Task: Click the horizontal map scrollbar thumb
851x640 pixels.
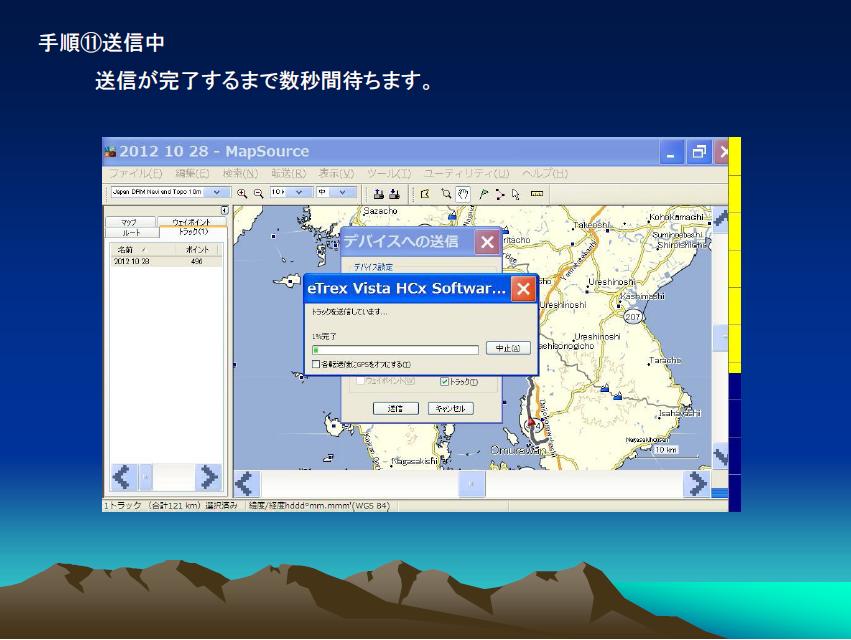Action: click(472, 484)
